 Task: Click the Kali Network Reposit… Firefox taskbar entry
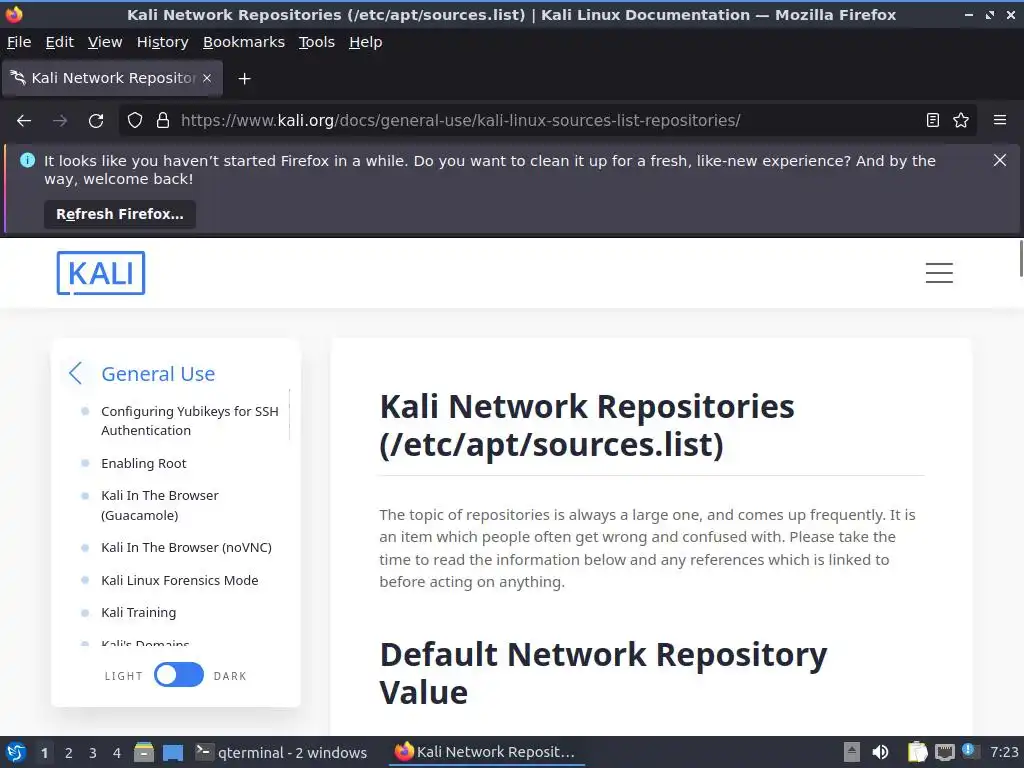click(x=487, y=752)
